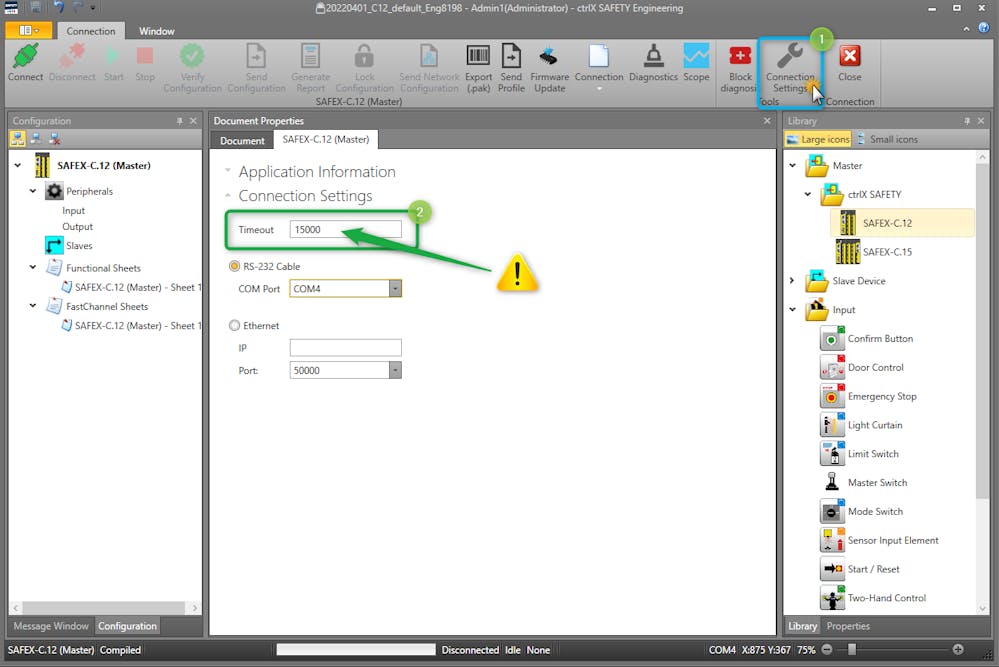999x667 pixels.
Task: Switch to Properties tab in Library panel
Action: [847, 626]
